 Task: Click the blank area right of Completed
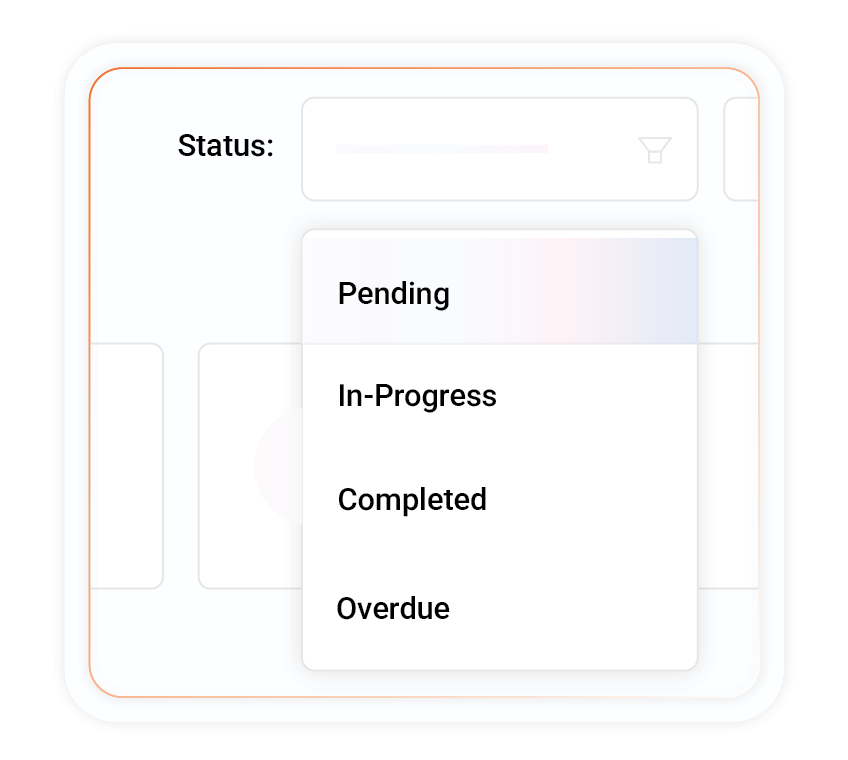click(600, 499)
